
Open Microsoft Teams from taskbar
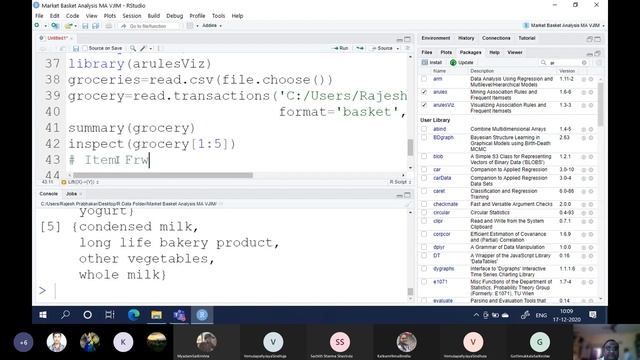pos(180,315)
